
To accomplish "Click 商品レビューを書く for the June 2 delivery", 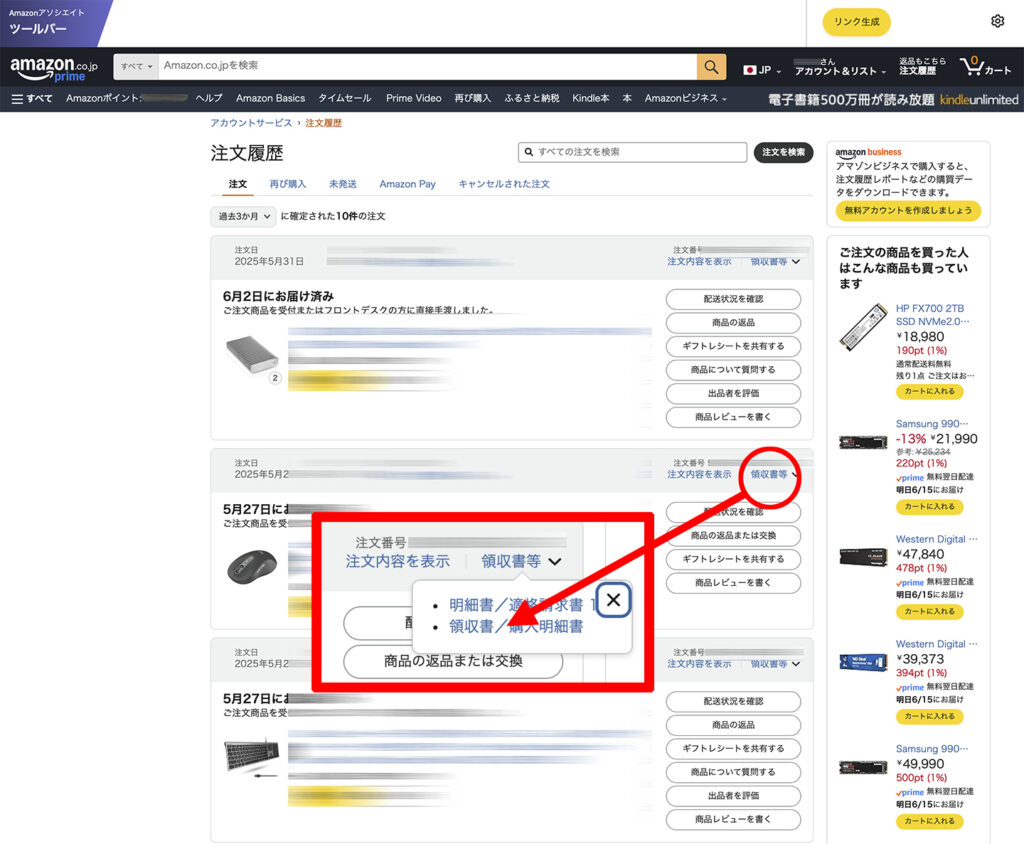I will (733, 417).
